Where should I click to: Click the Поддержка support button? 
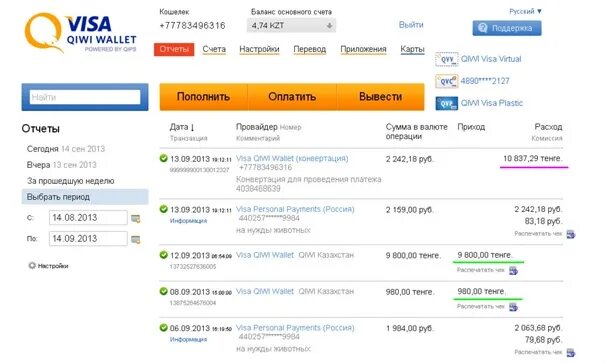click(507, 28)
